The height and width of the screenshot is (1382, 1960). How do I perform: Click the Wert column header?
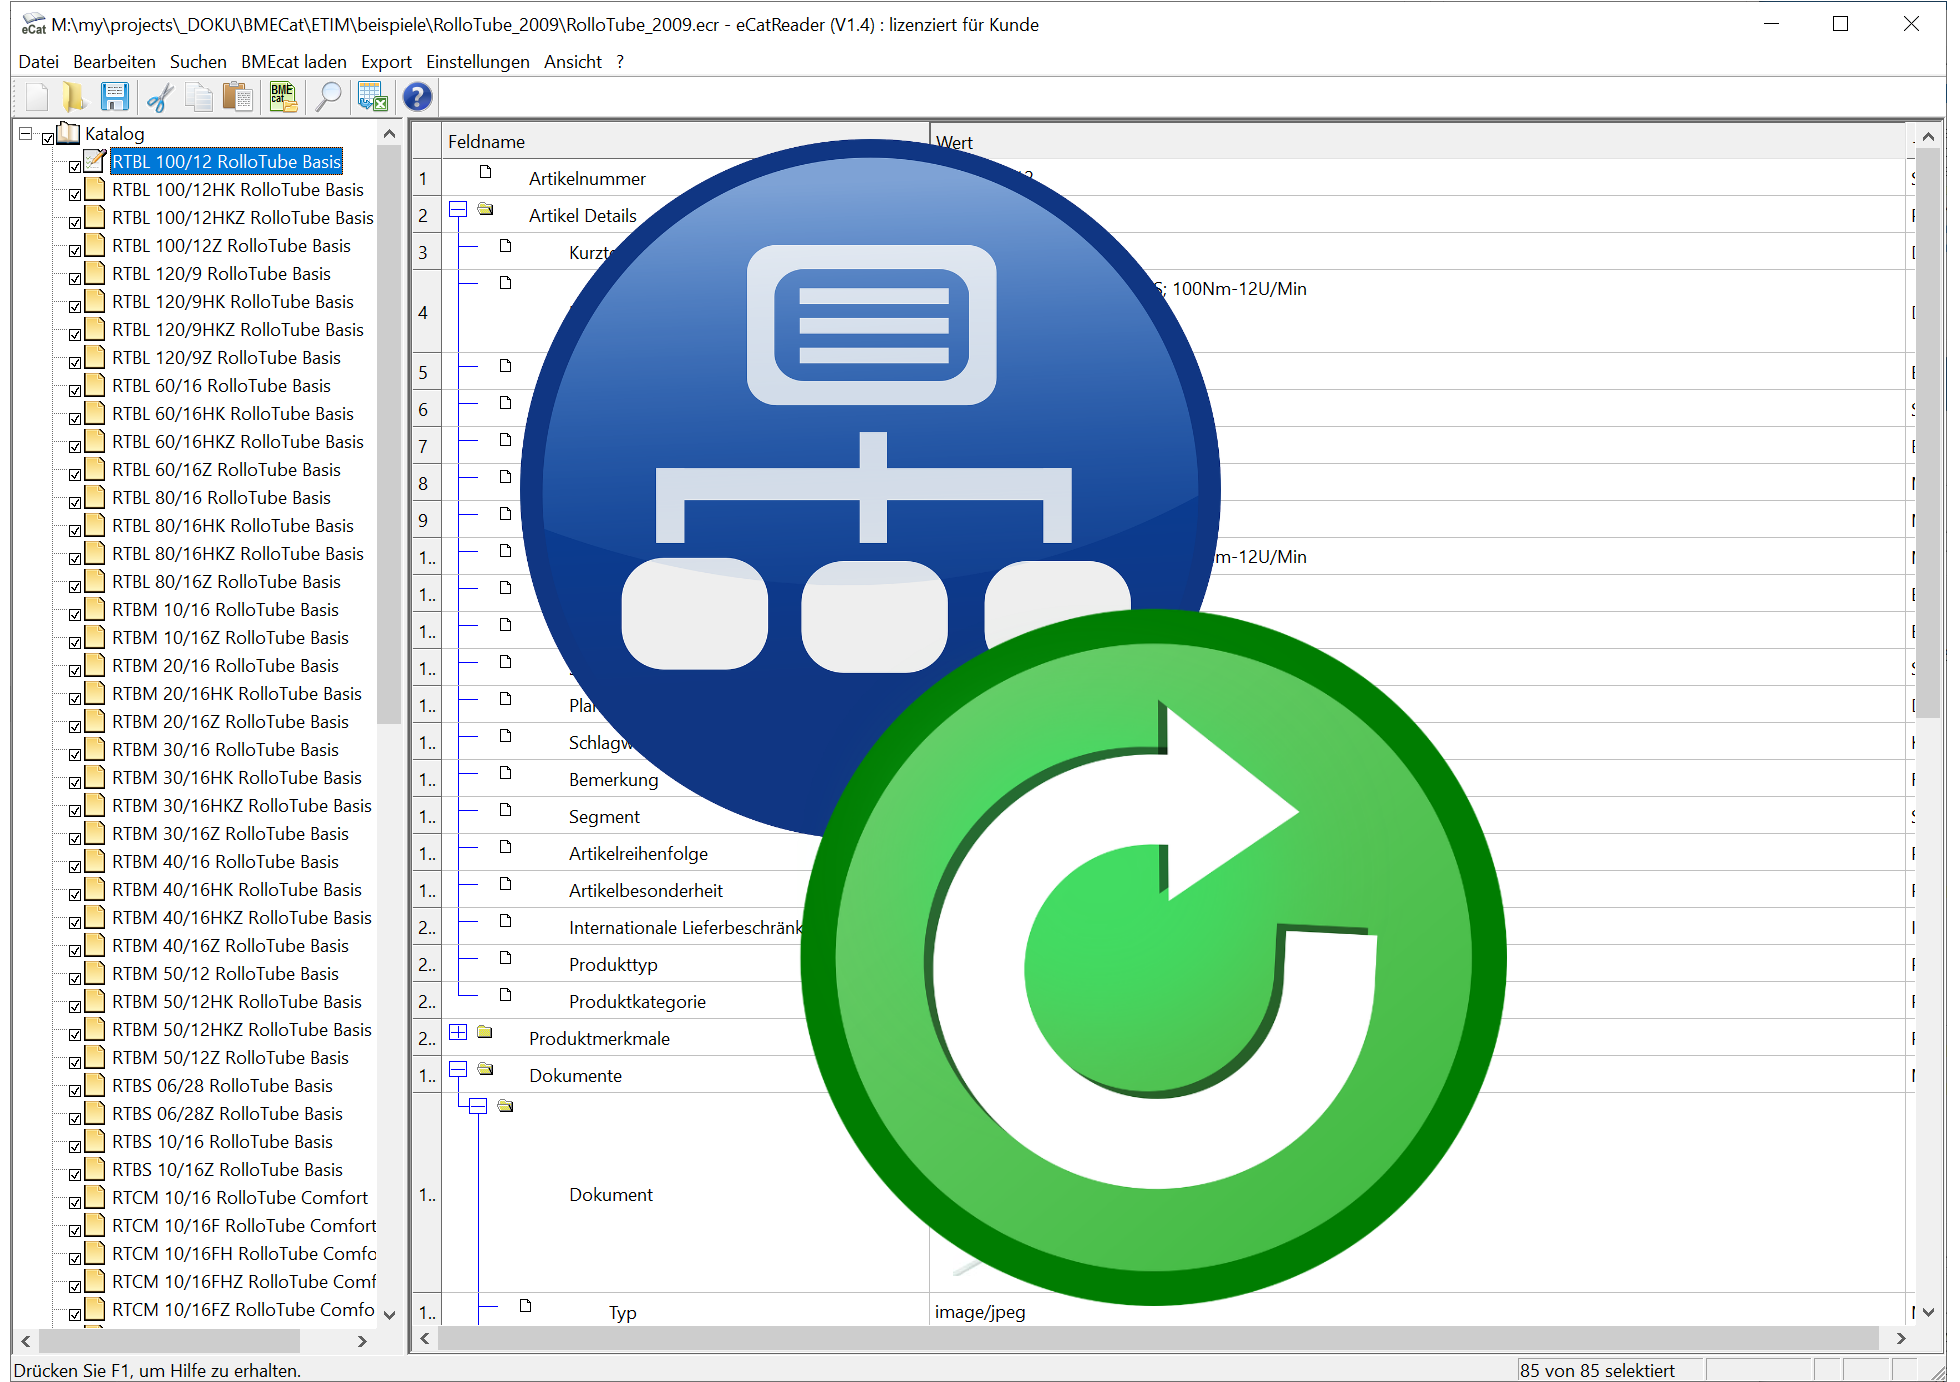pyautogui.click(x=1418, y=141)
